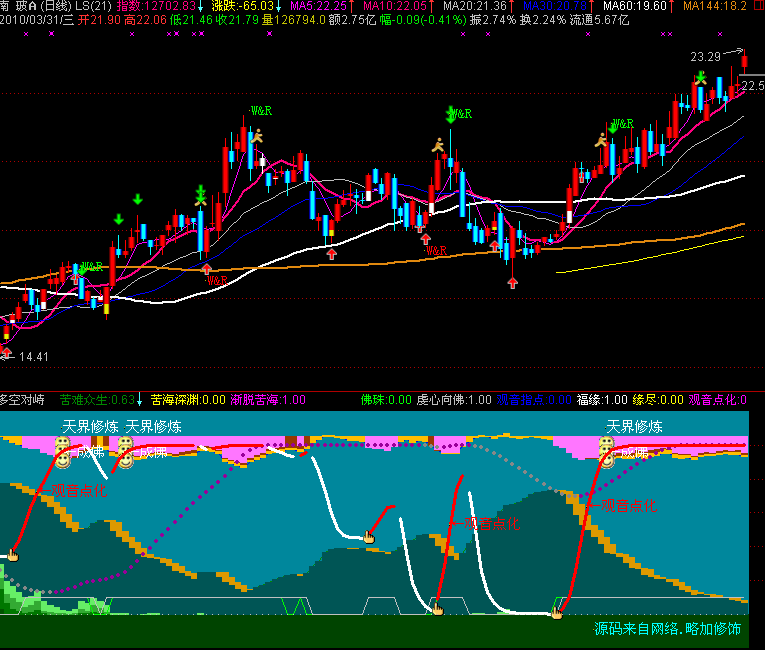The height and width of the screenshot is (650, 765).
Task: Click the green down arrow attached to second green W&R
Action: coord(451,115)
